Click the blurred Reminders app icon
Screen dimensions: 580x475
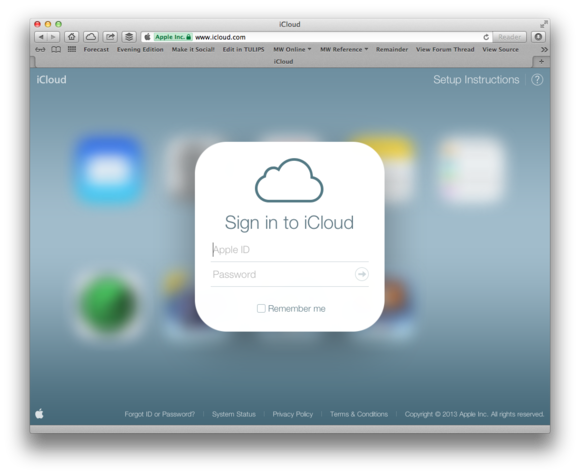click(x=472, y=170)
